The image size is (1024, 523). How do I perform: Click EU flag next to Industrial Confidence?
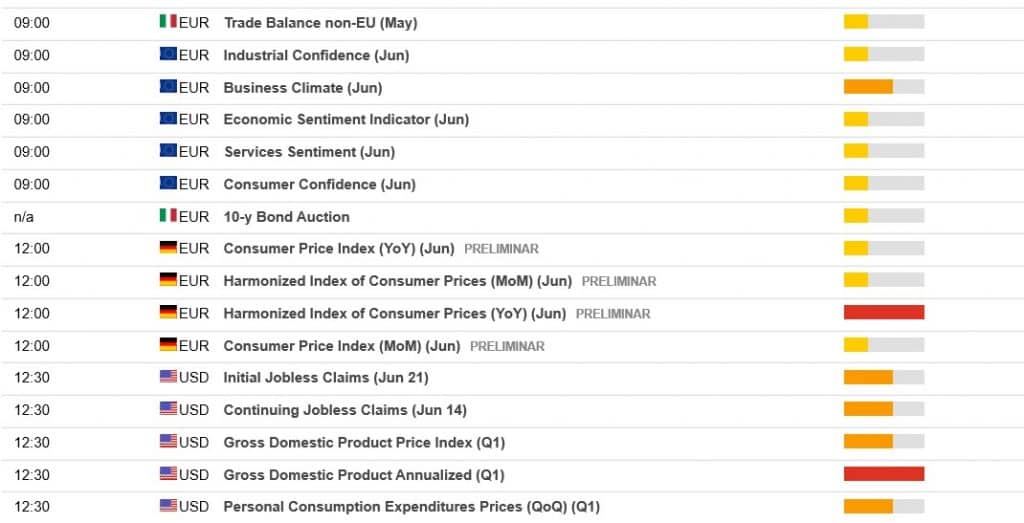point(168,55)
